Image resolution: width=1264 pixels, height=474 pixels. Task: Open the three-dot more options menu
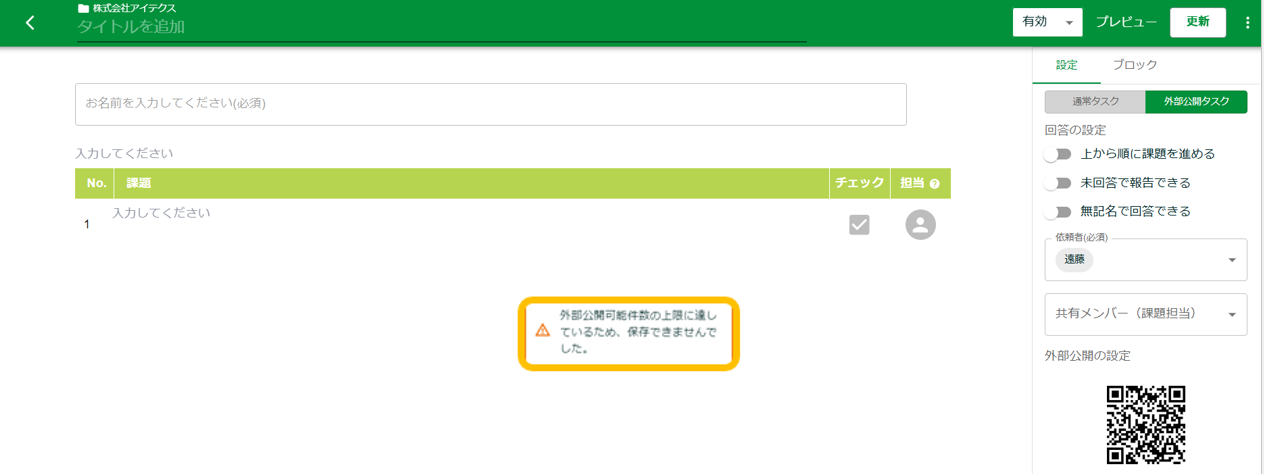1247,23
